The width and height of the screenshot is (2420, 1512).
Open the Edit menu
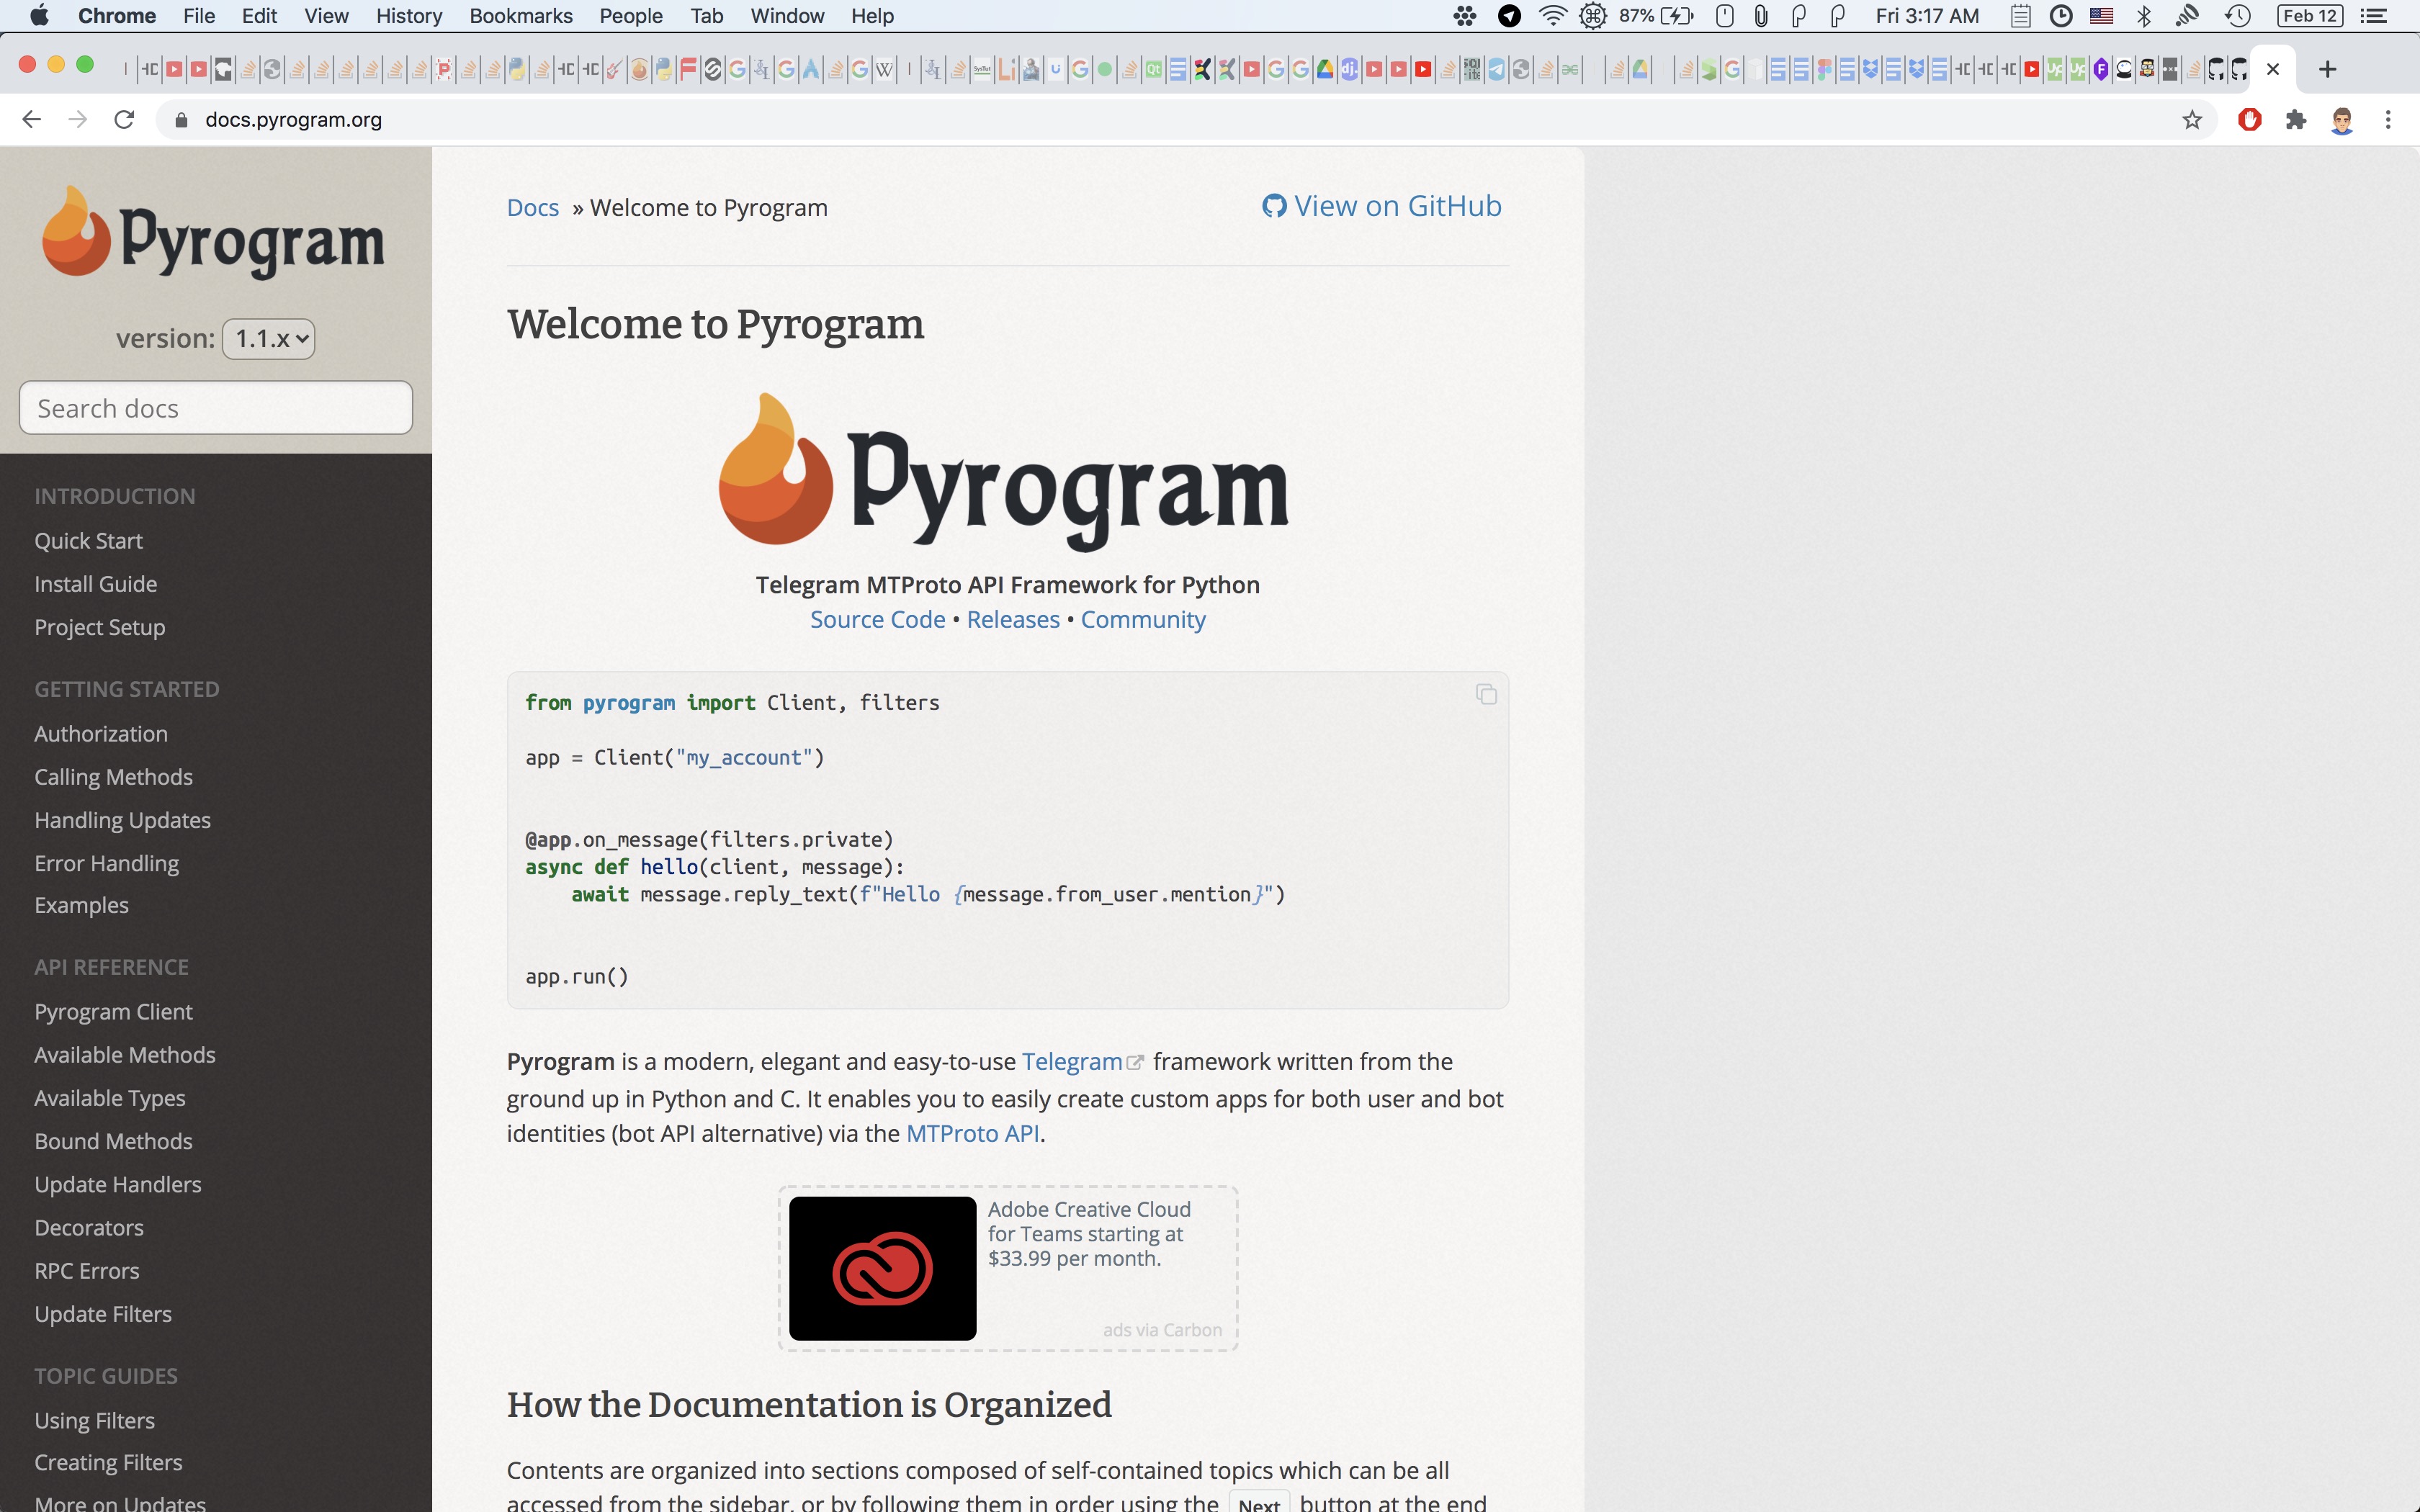[259, 15]
